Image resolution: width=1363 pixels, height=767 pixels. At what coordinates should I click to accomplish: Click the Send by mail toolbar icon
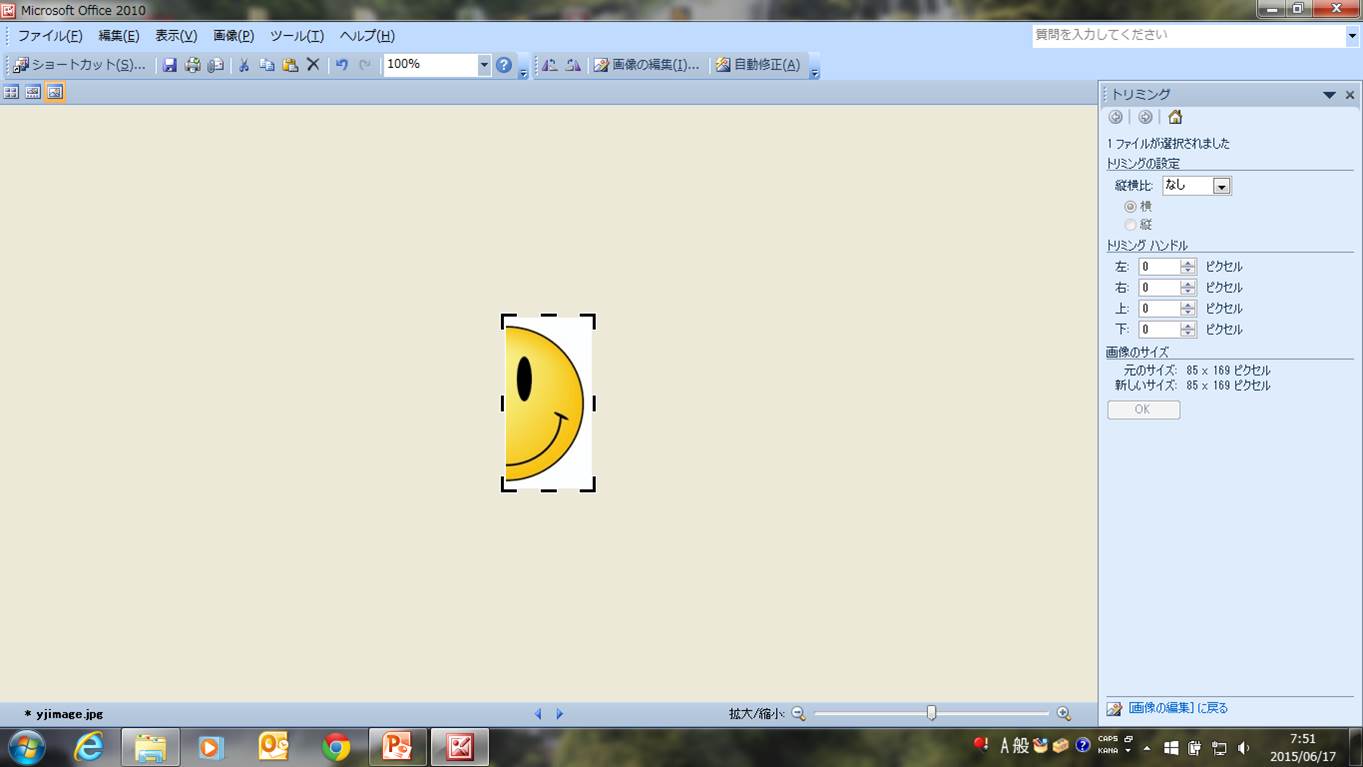coord(215,65)
